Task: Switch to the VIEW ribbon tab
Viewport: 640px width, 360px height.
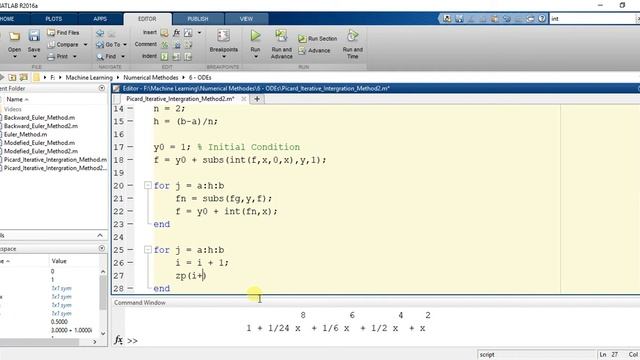Action: pos(246,19)
